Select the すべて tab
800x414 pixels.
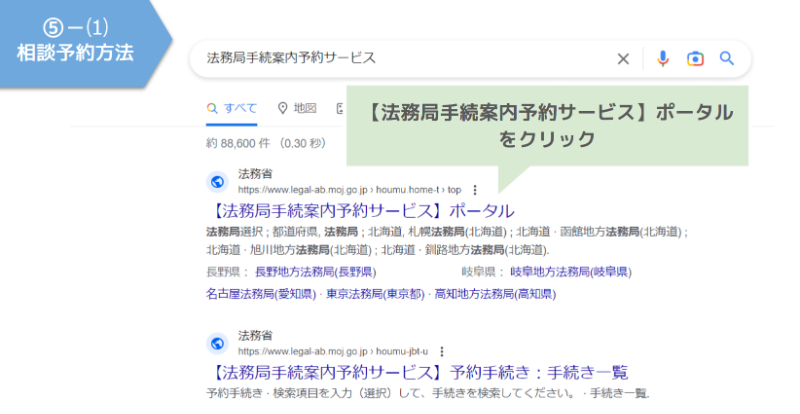coord(232,108)
